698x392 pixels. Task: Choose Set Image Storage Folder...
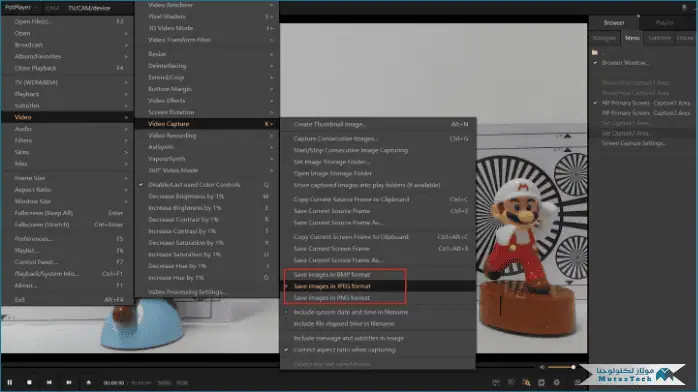[x=378, y=162]
